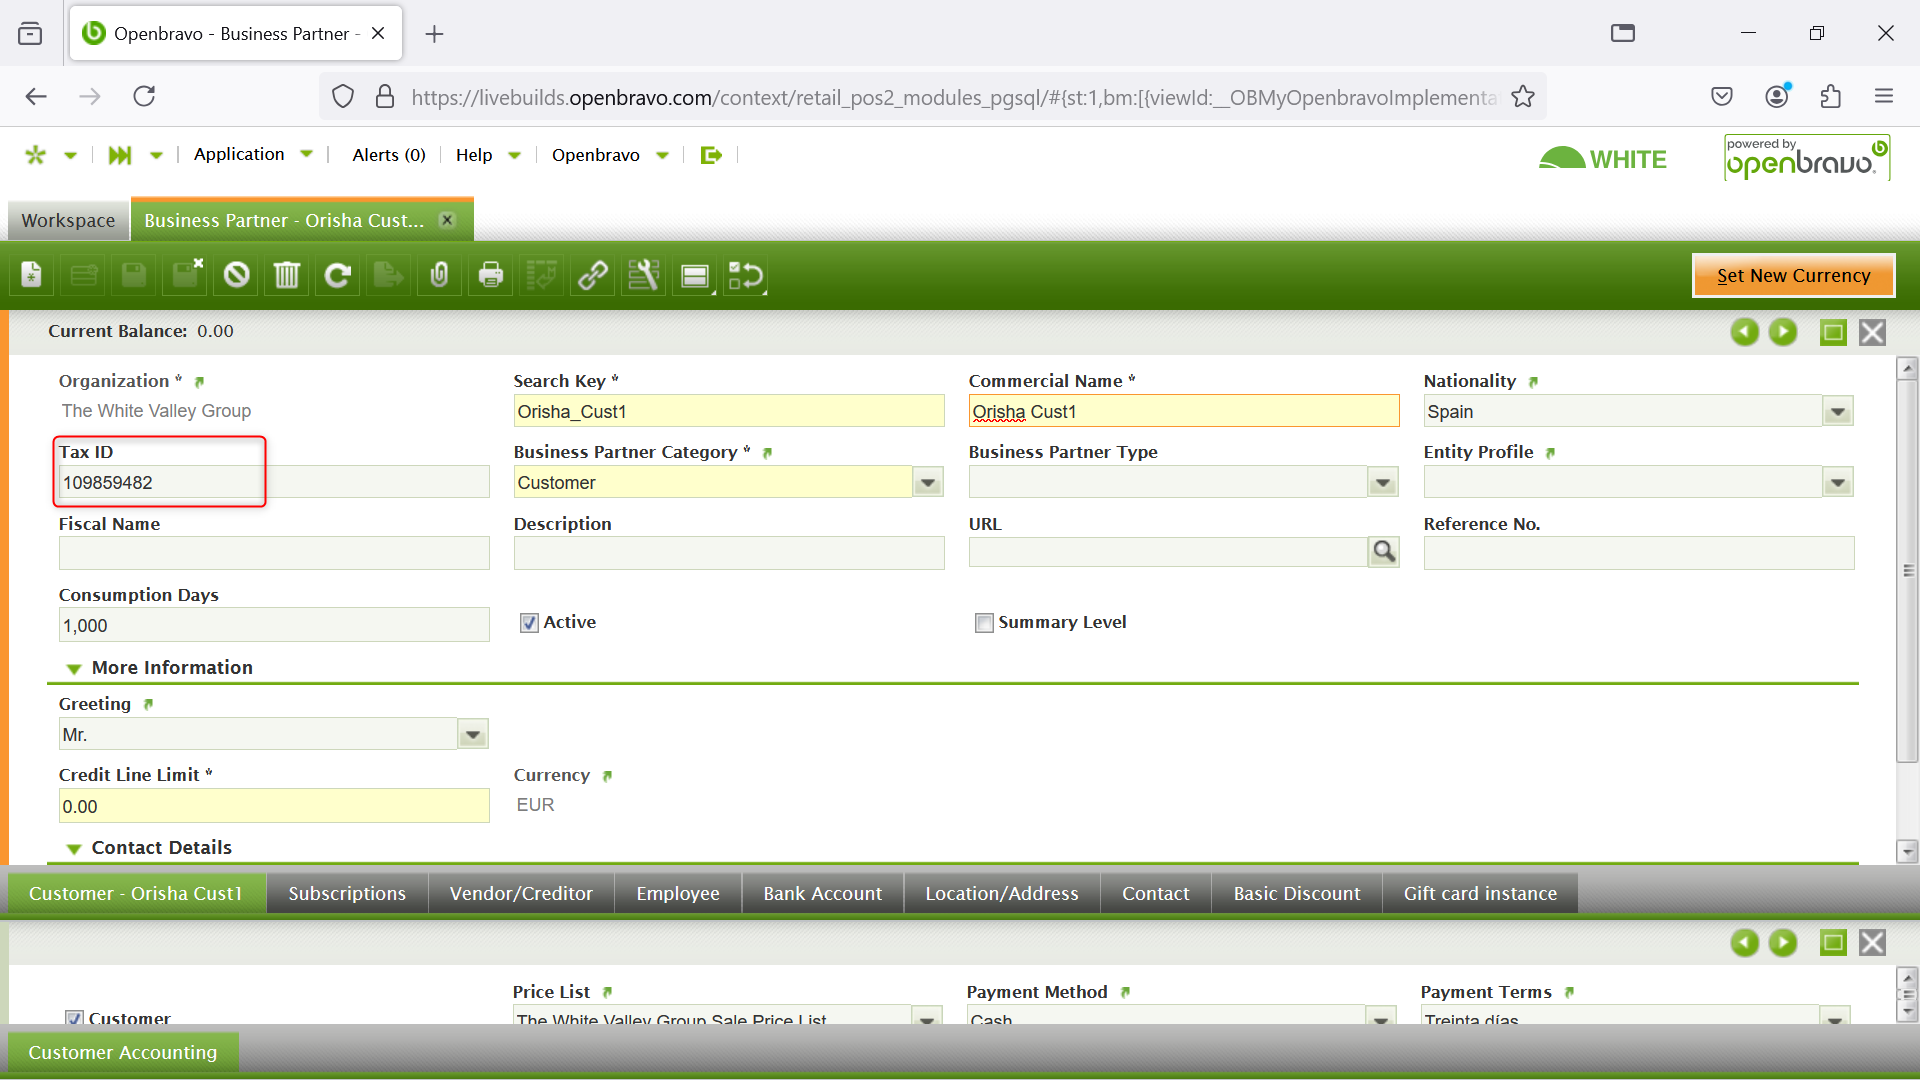Click the Undo changes toolbar icon
The width and height of the screenshot is (1920, 1080).
pos(236,275)
